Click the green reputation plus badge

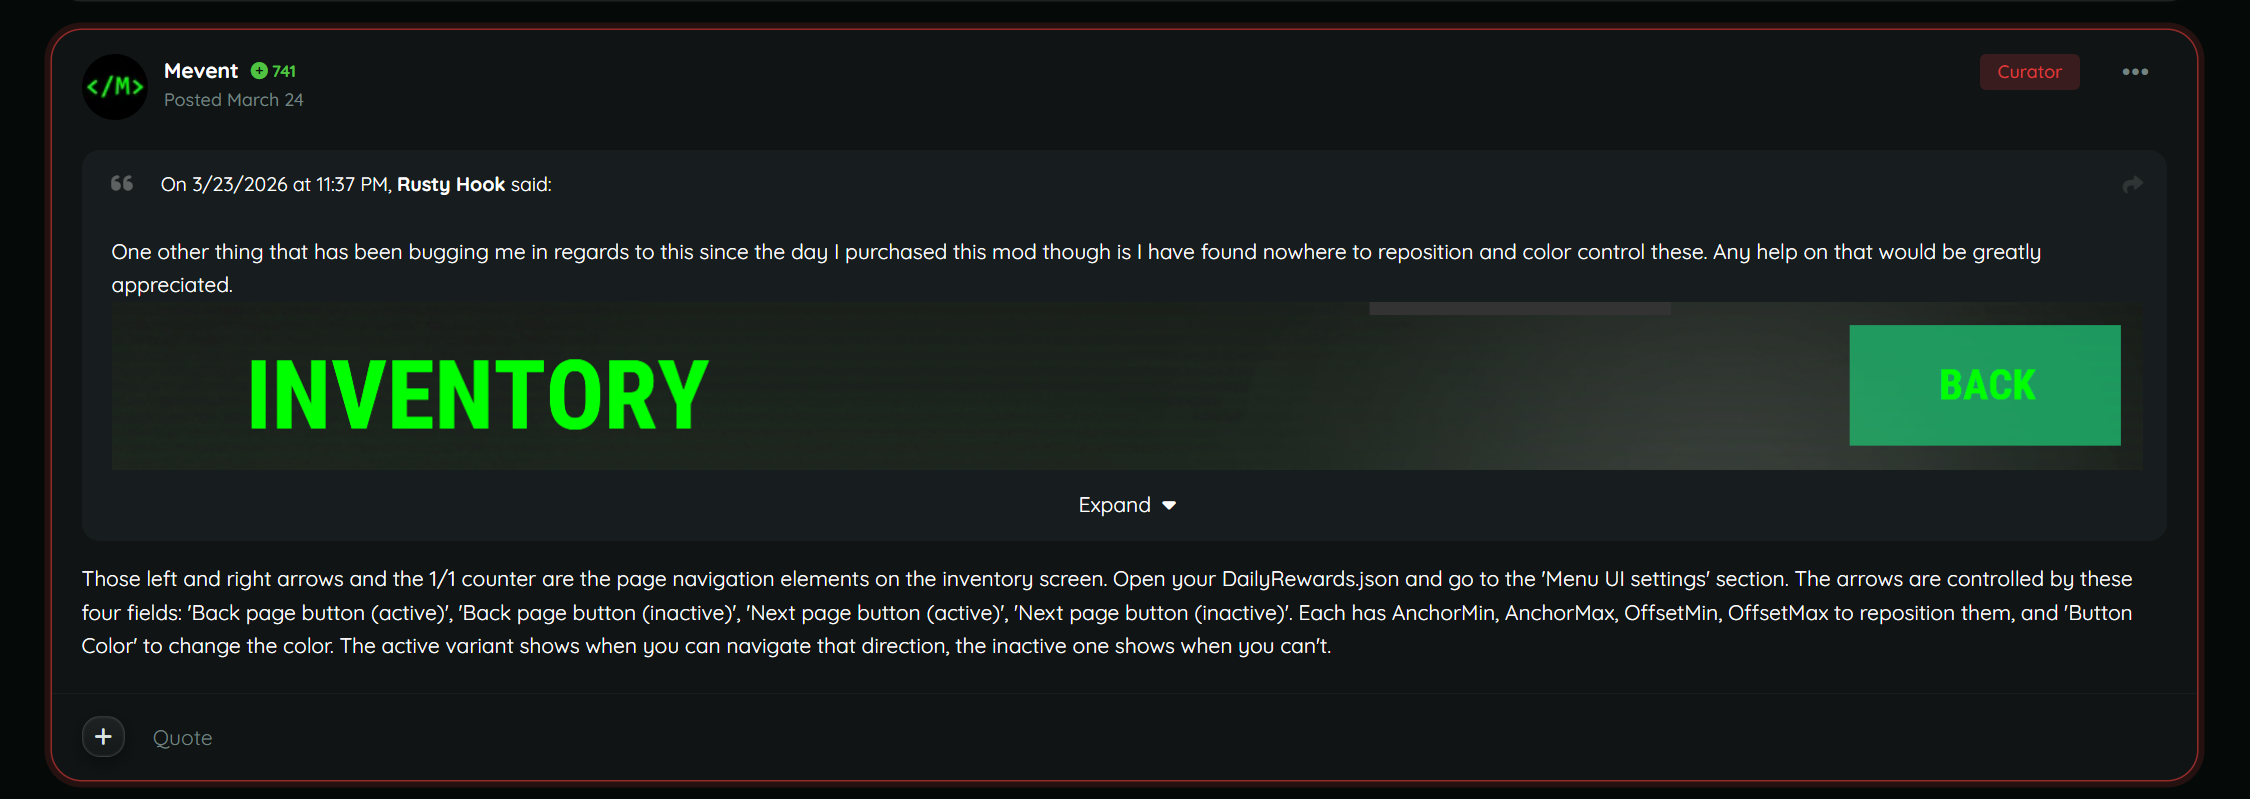coord(259,71)
